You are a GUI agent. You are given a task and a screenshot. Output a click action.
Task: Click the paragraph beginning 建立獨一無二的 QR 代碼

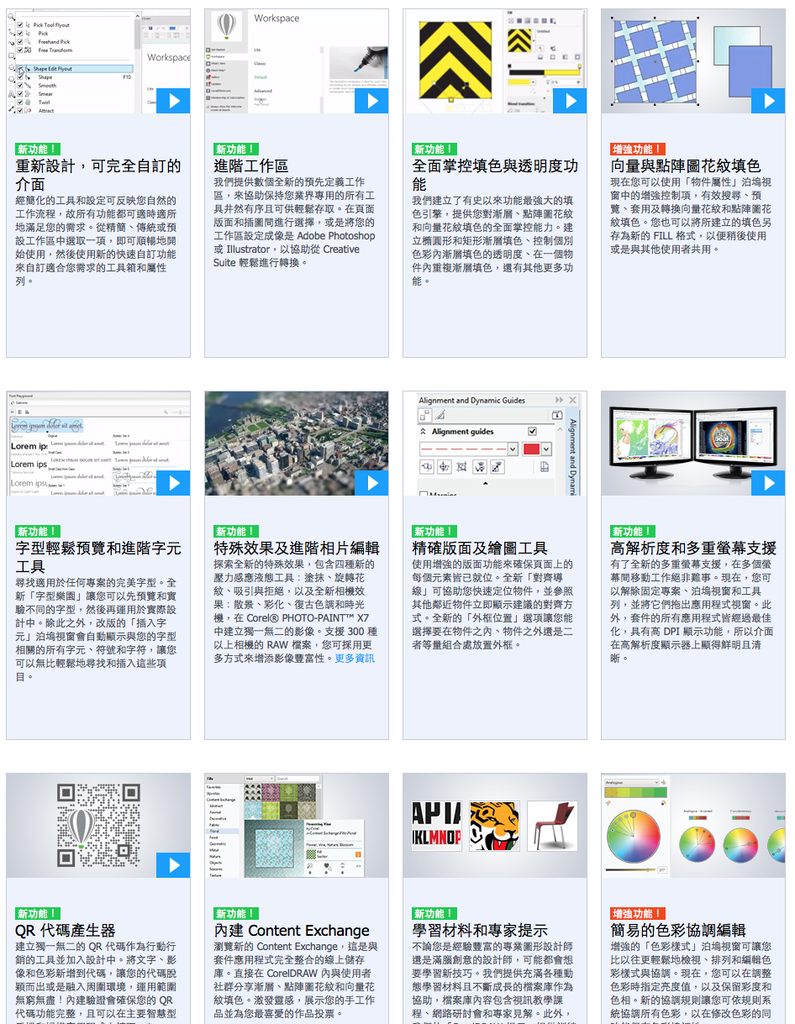pyautogui.click(x=97, y=982)
